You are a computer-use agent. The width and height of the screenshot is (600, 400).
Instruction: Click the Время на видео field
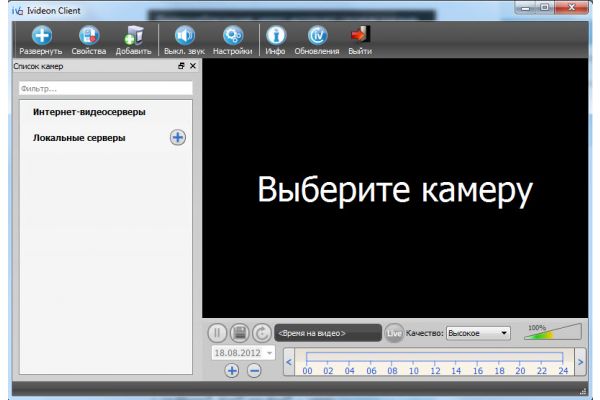pyautogui.click(x=328, y=333)
